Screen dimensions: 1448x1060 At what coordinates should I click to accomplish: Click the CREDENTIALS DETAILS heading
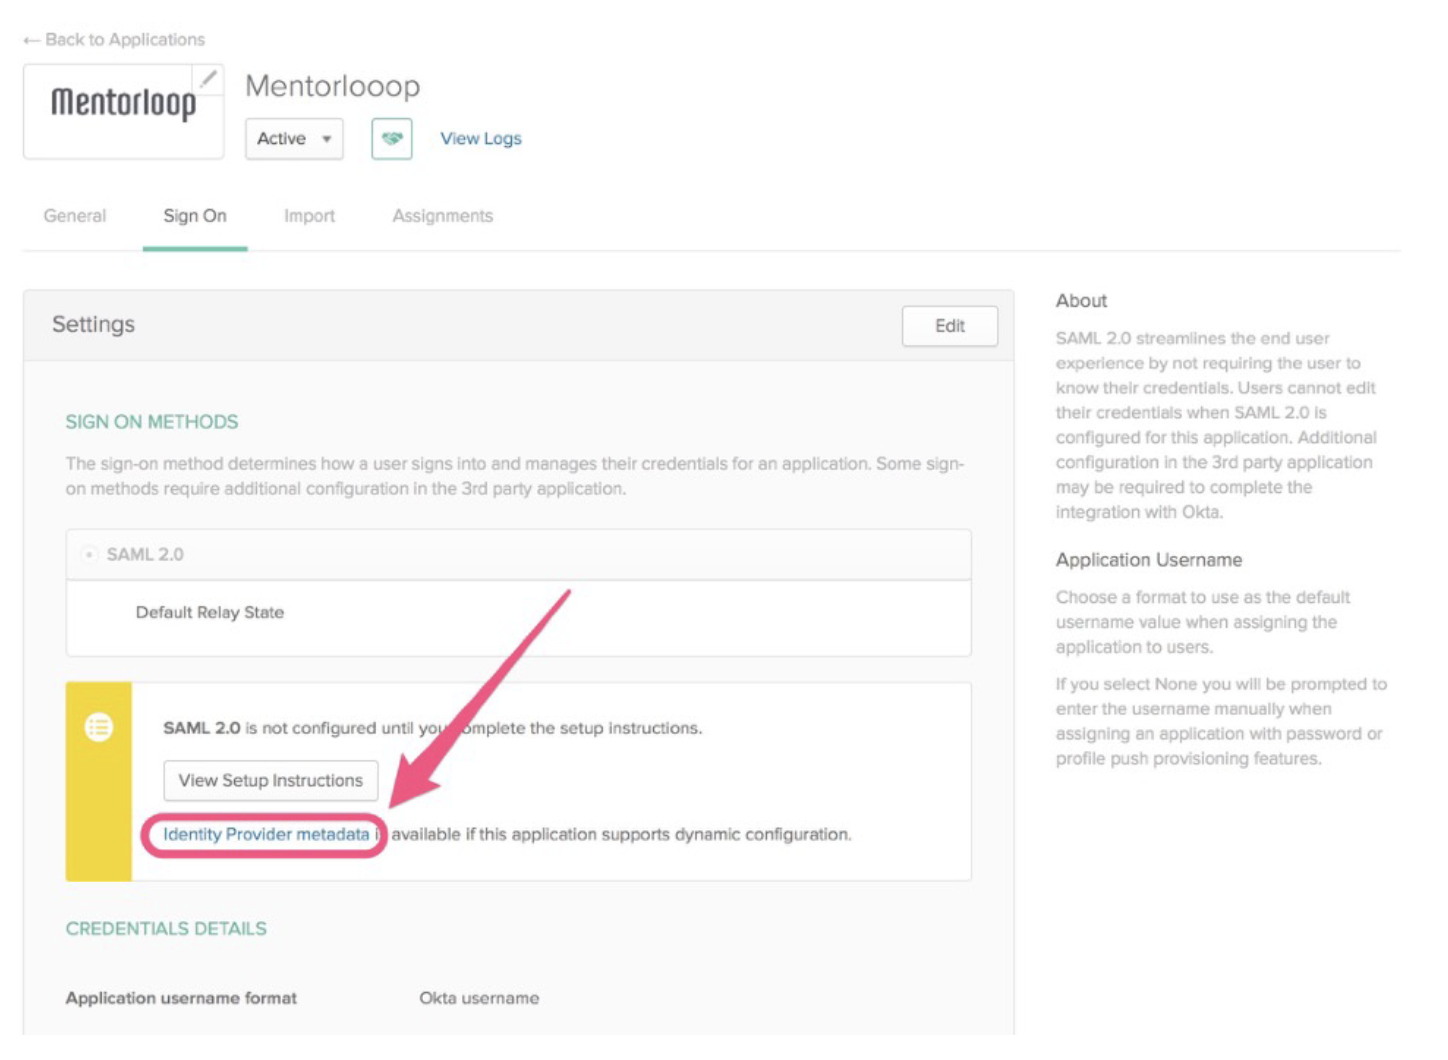[x=166, y=929]
